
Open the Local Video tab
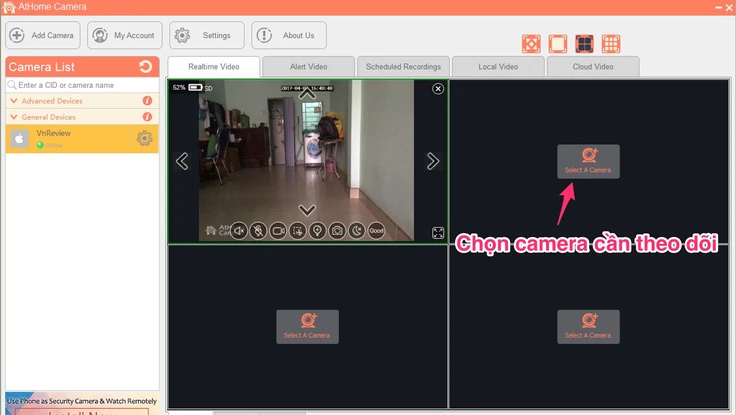498,67
